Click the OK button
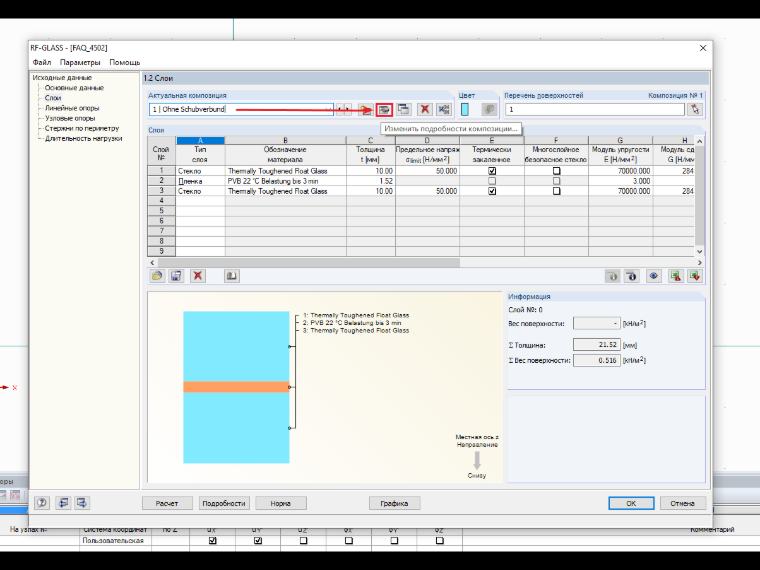 pos(631,503)
